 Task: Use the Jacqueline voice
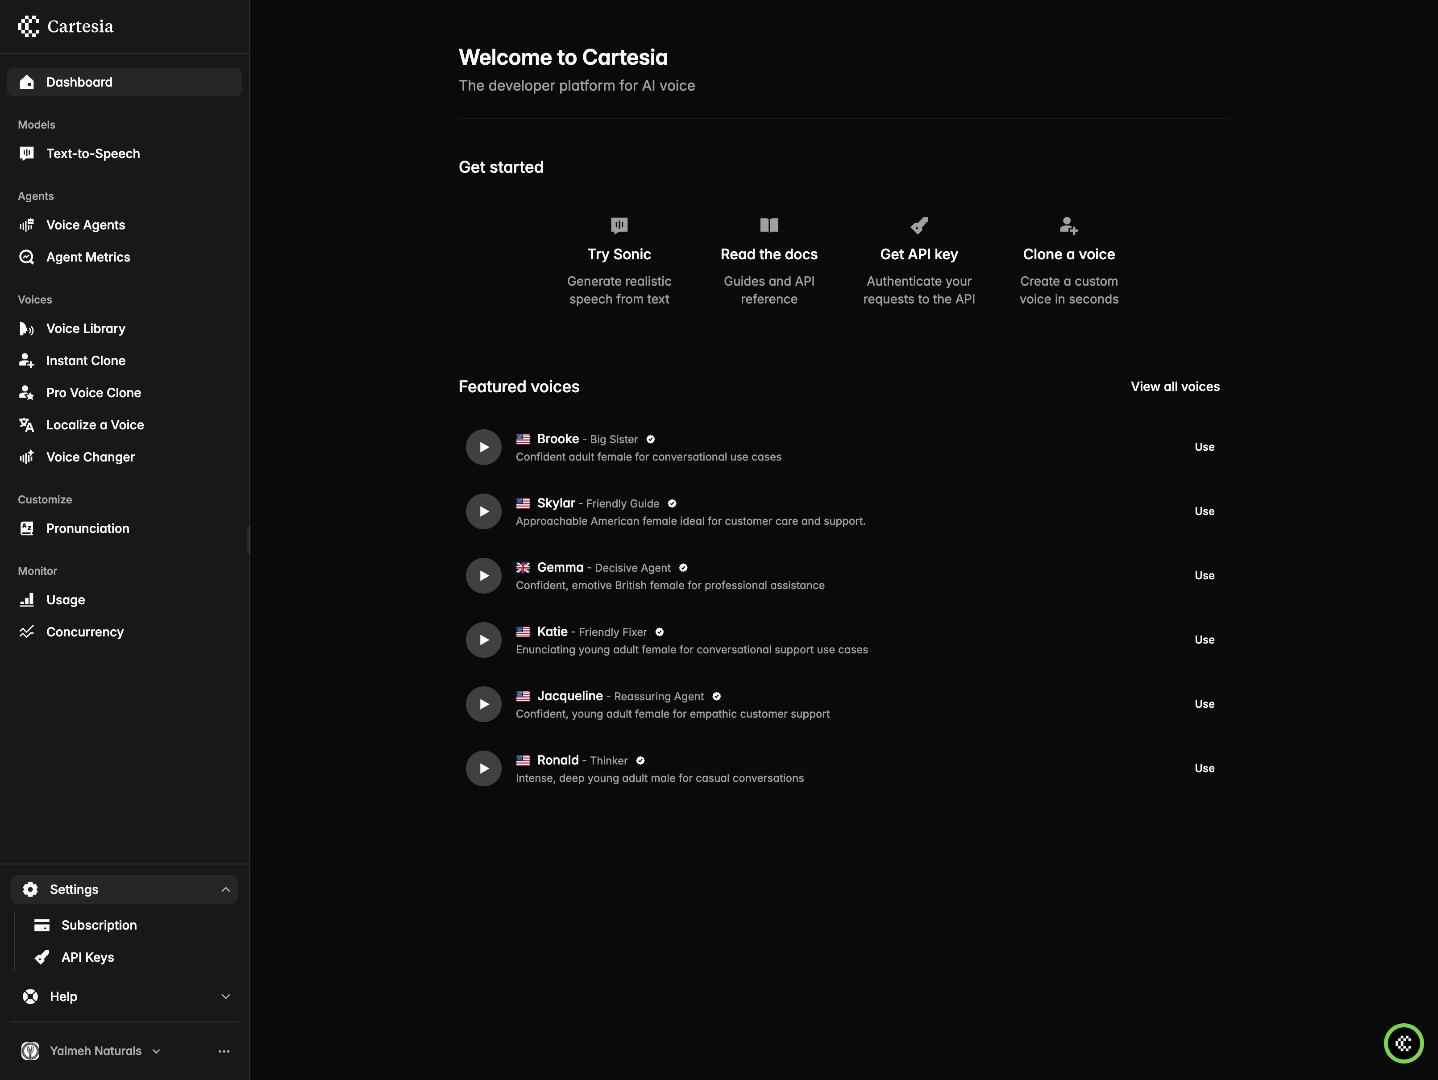point(1204,704)
